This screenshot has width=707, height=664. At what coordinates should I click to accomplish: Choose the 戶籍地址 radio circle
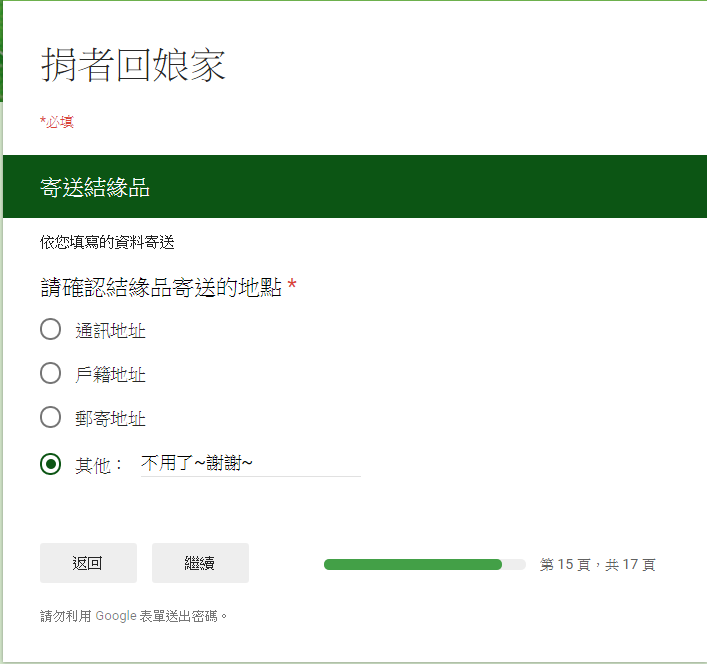click(51, 374)
